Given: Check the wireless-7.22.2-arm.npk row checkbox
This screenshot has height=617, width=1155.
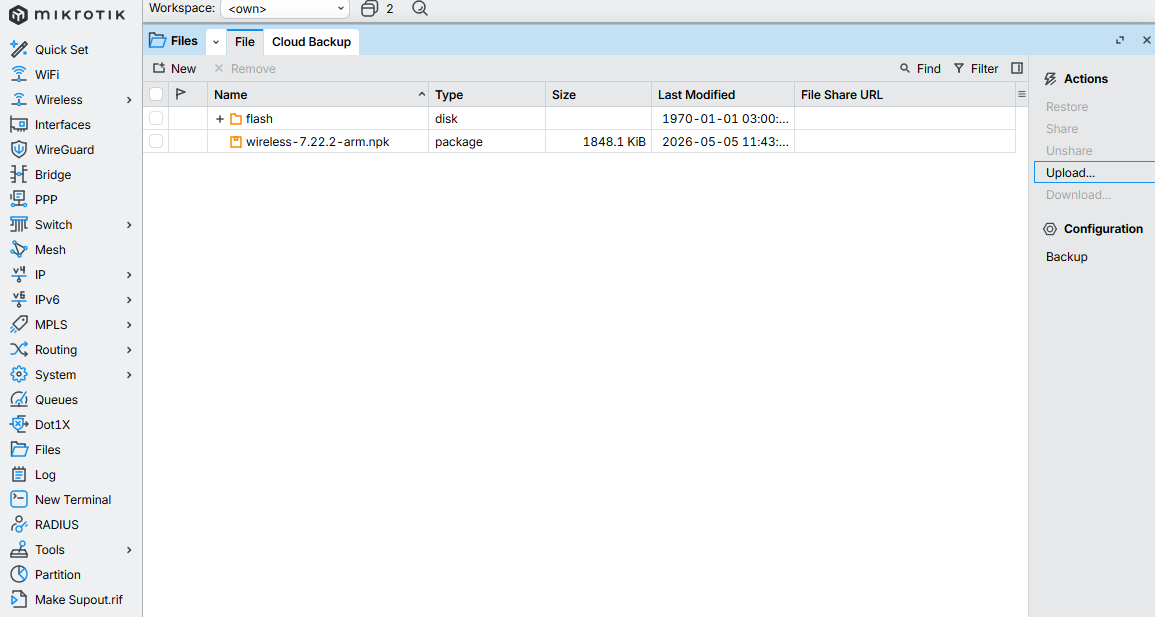Looking at the screenshot, I should tap(156, 141).
